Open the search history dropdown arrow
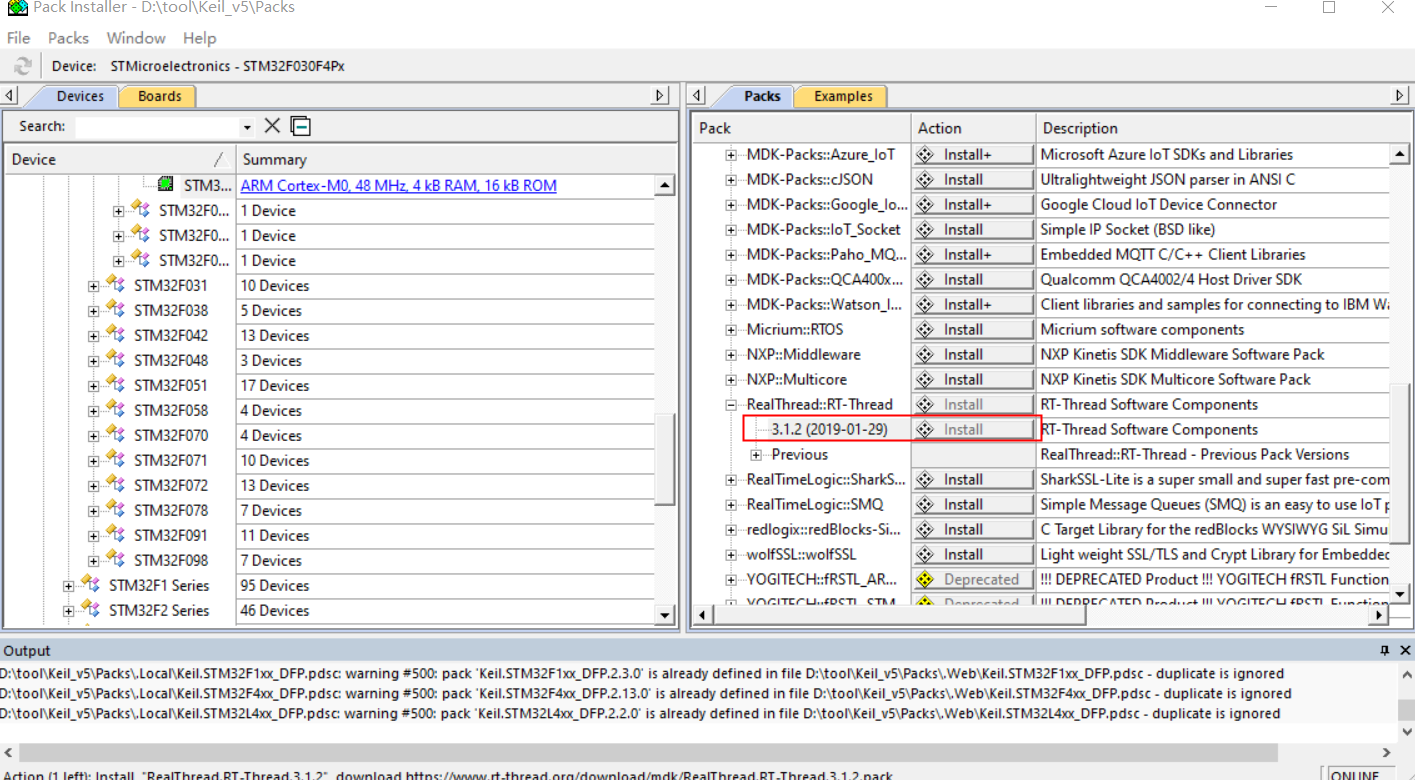The image size is (1415, 780). pos(247,127)
